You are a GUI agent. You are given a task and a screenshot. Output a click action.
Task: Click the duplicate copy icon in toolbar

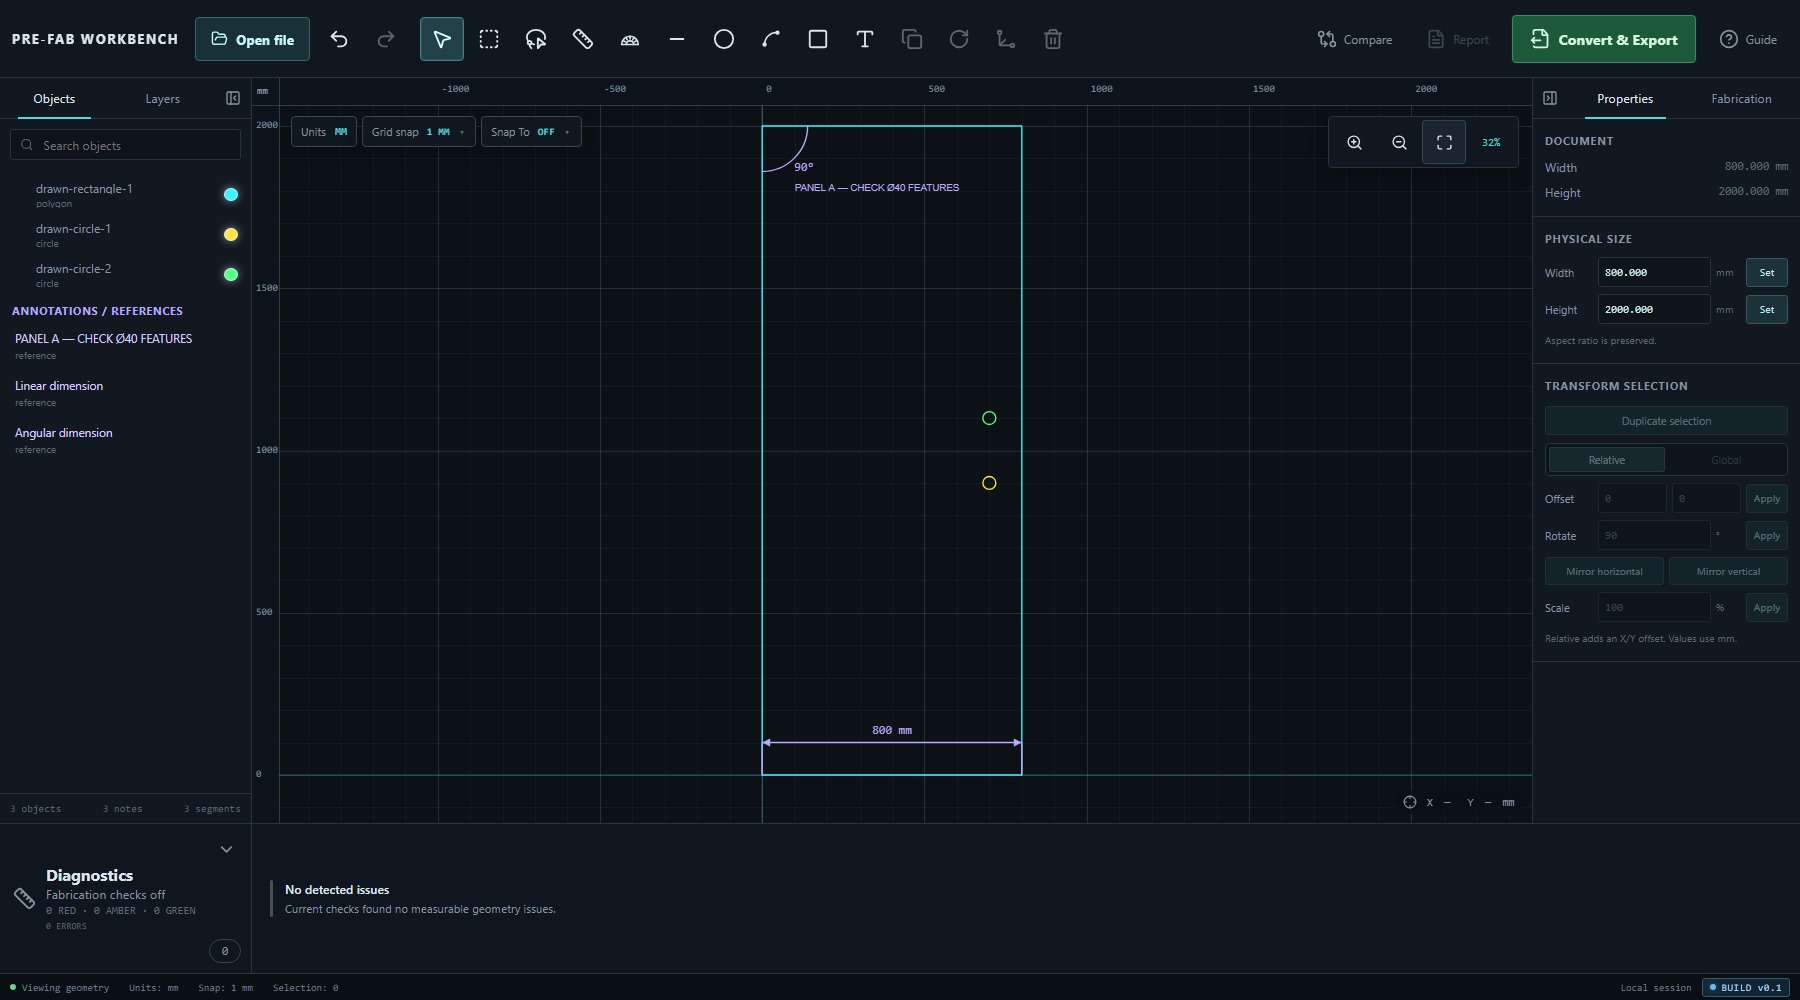click(x=912, y=39)
